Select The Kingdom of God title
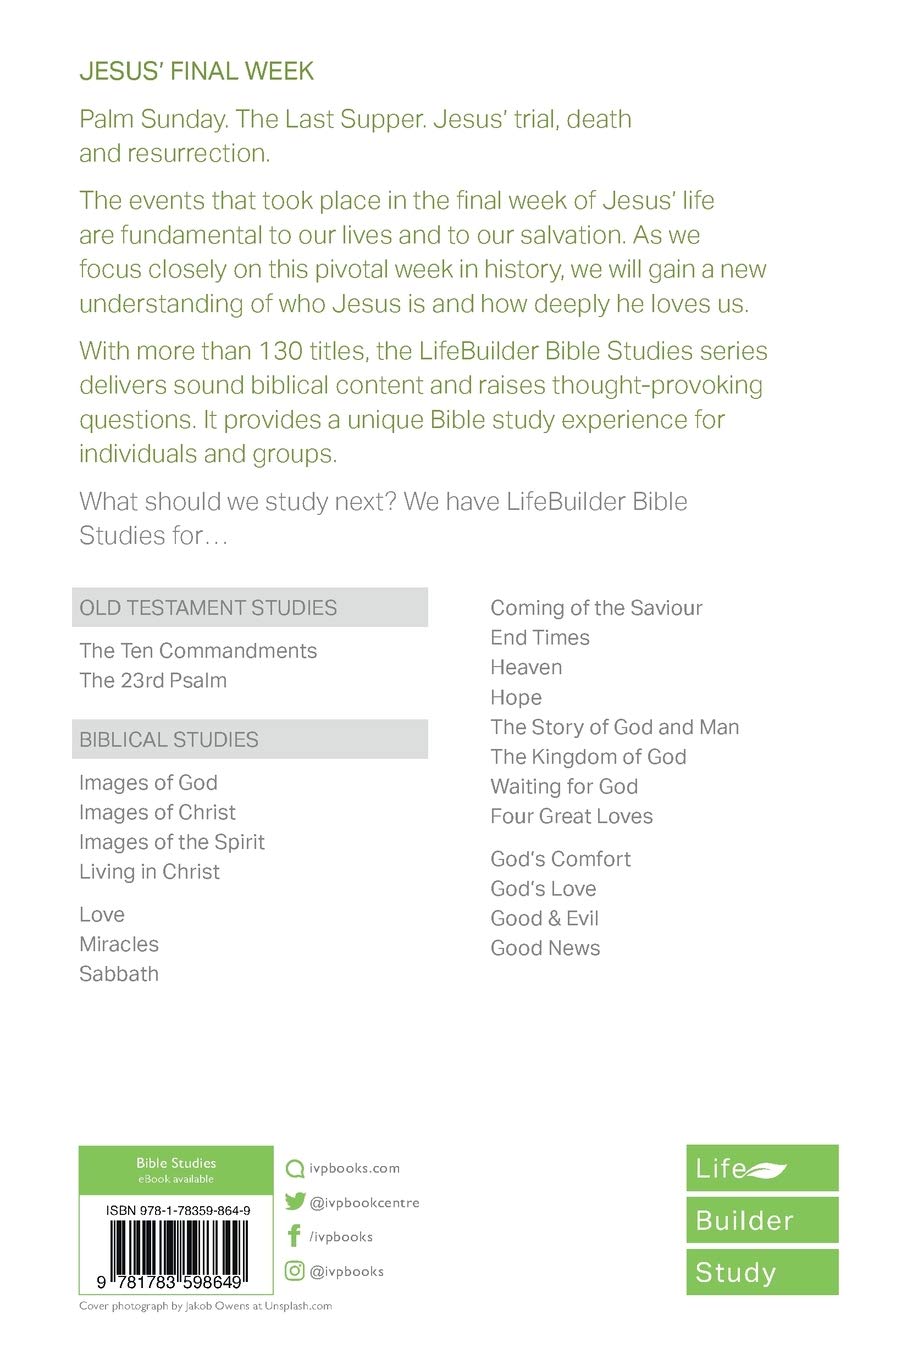 click(x=588, y=757)
